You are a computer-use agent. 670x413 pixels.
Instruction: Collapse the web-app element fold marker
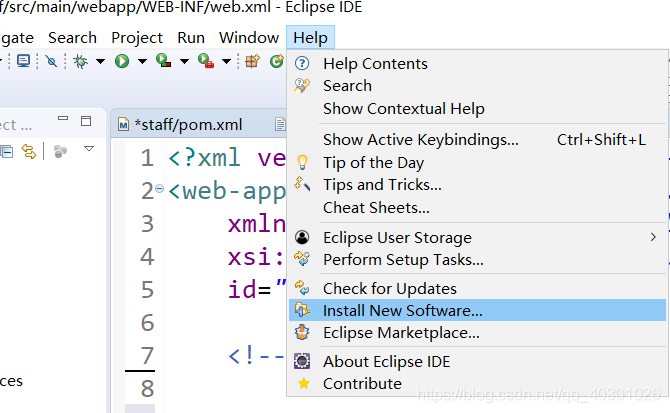[x=159, y=188]
